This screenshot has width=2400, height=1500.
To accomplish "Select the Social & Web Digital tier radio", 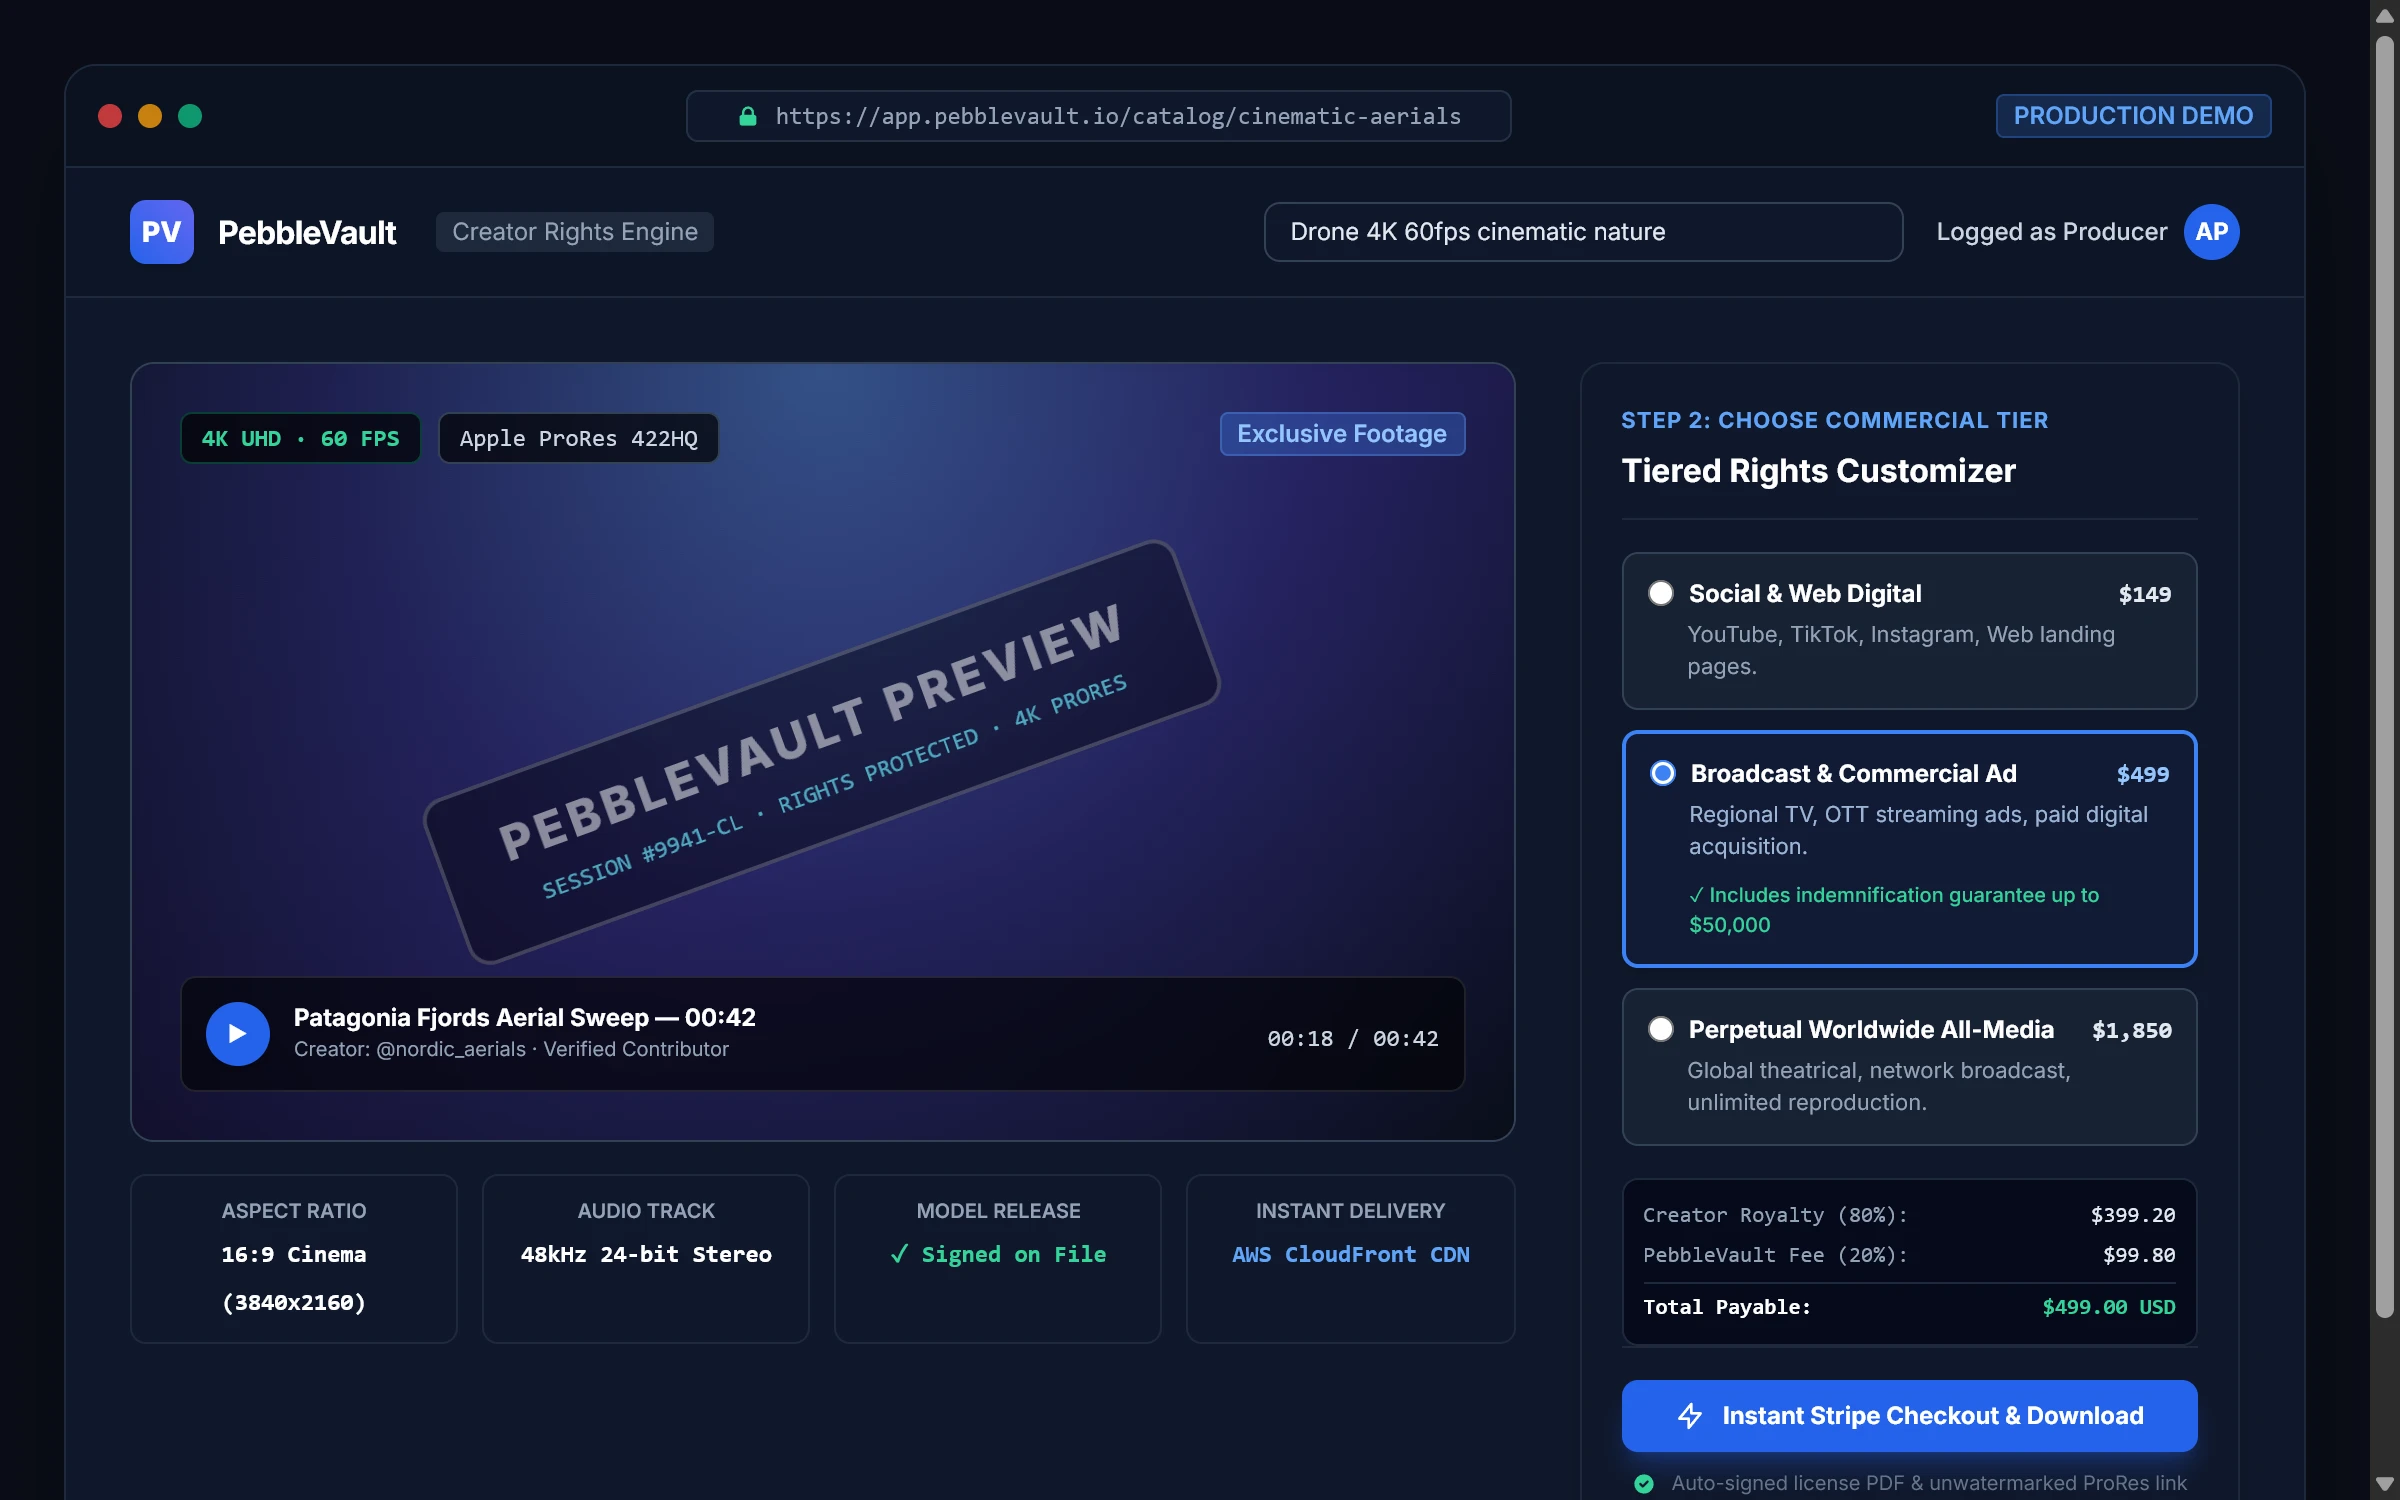I will [1660, 593].
